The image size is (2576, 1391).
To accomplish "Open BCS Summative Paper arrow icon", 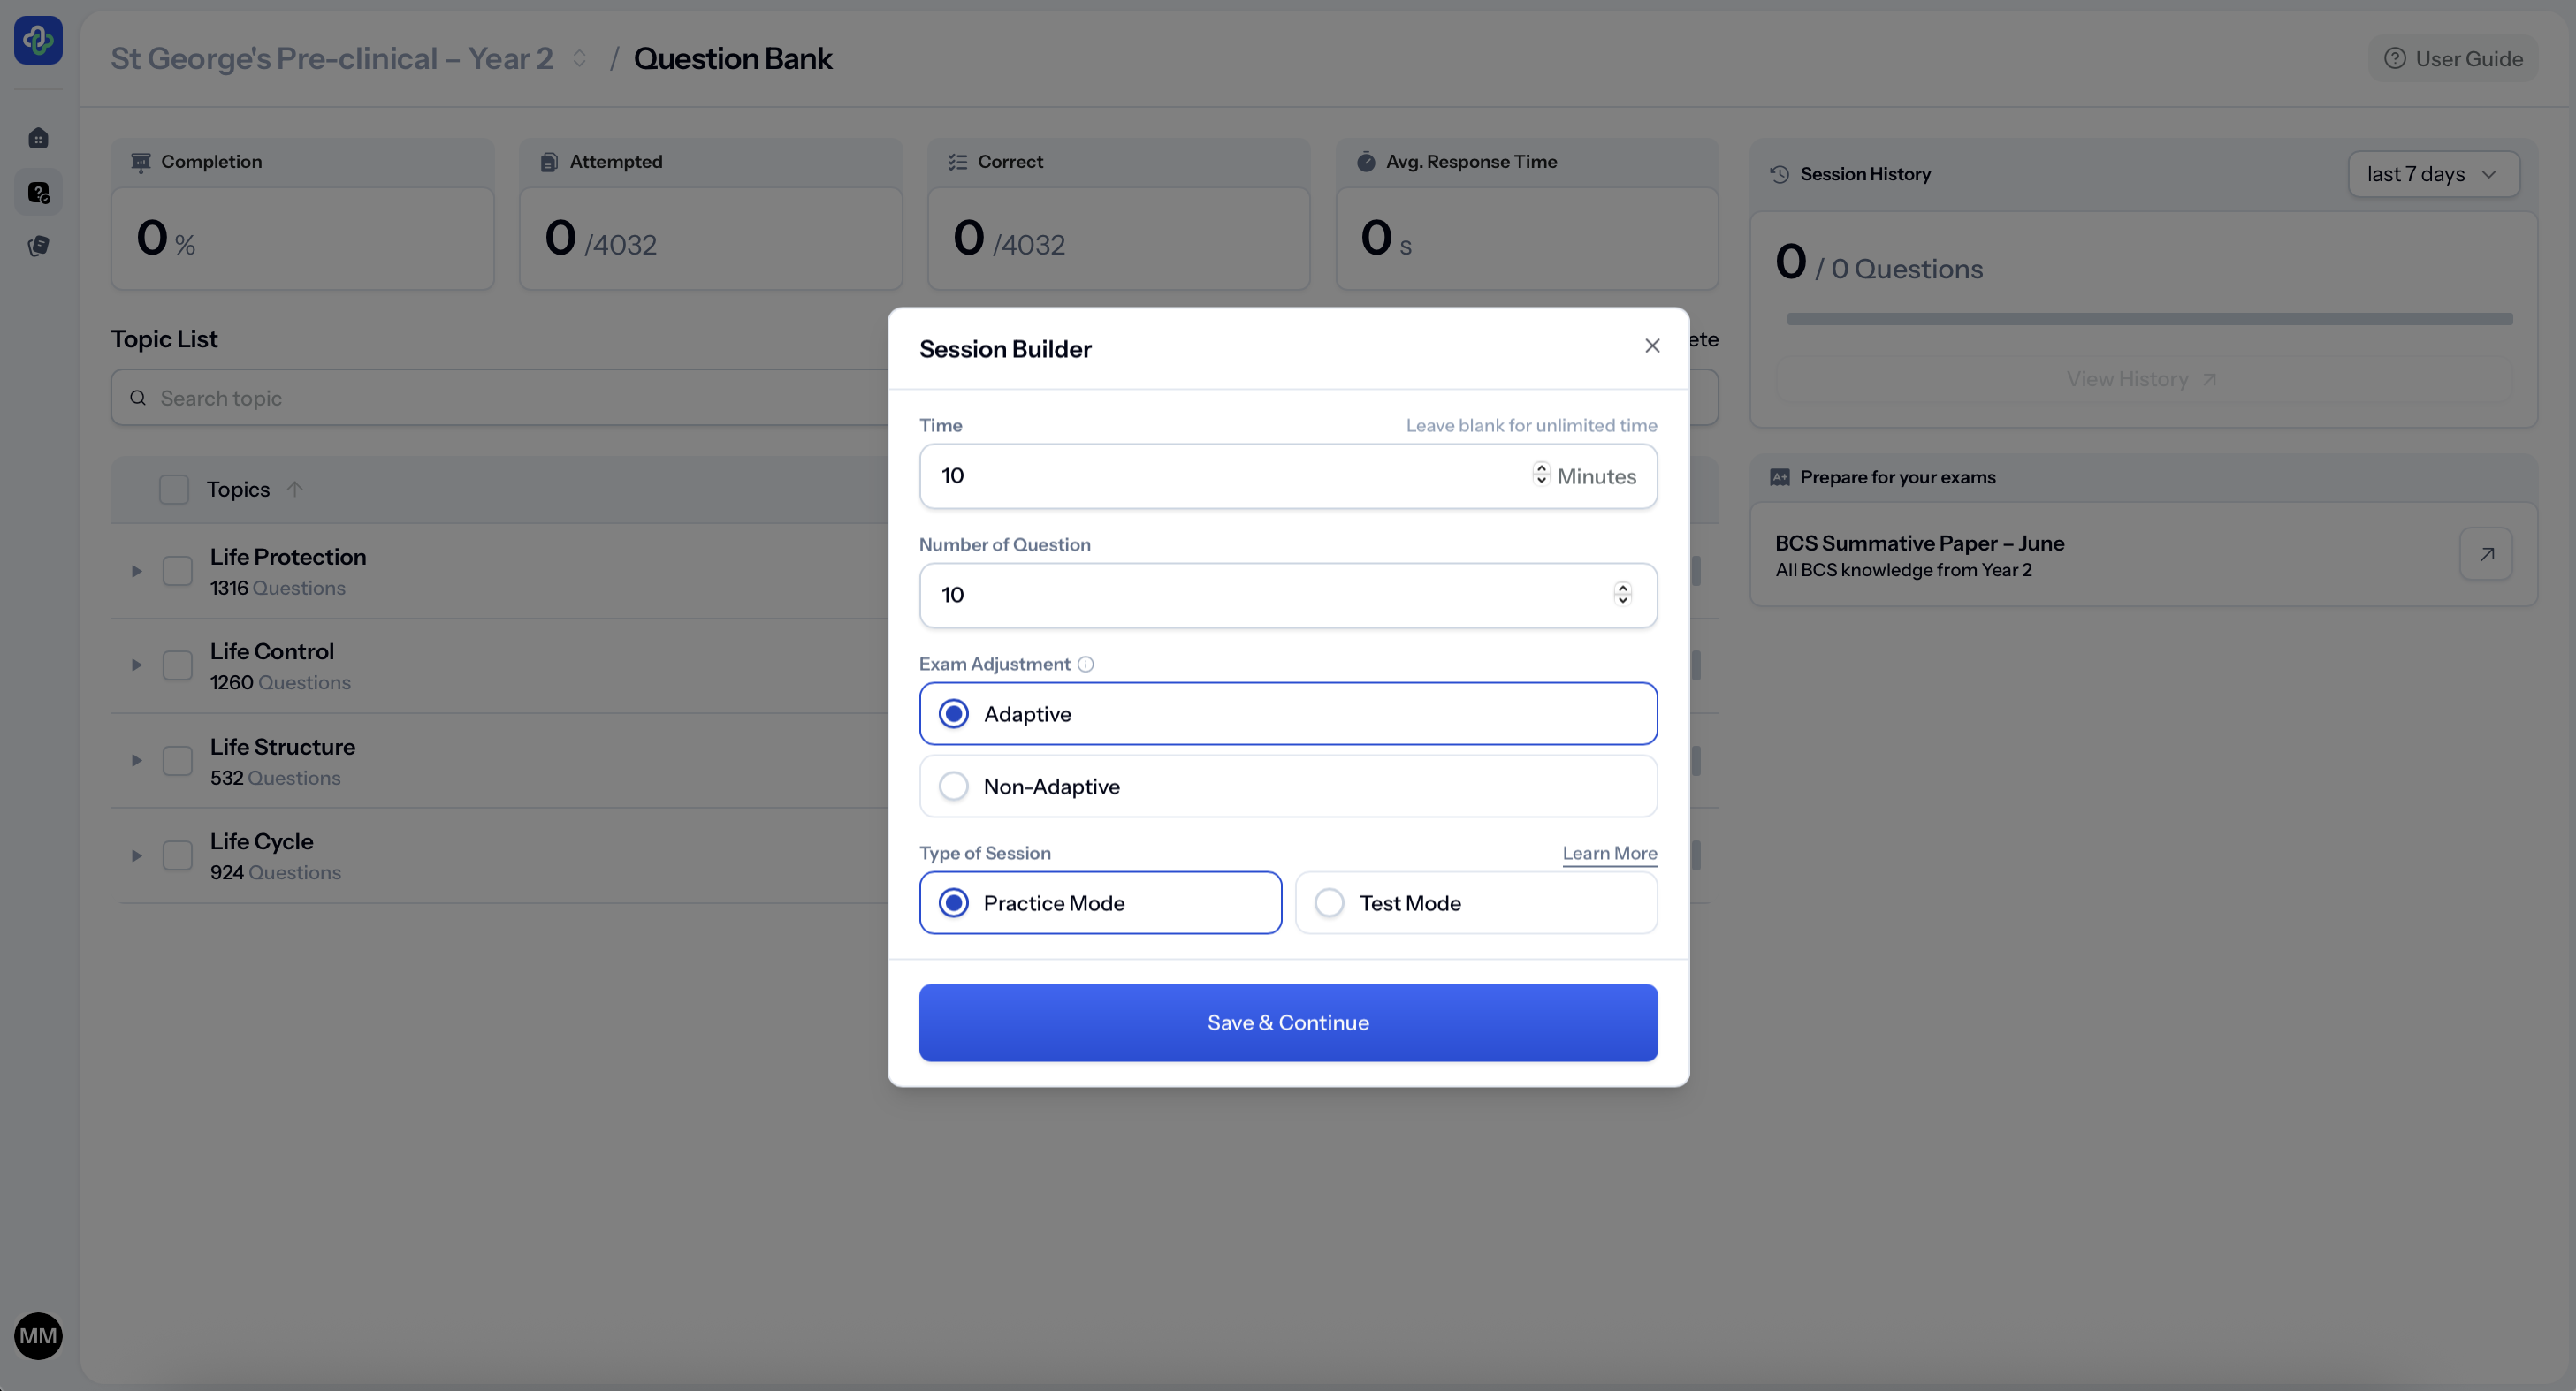I will pyautogui.click(x=2486, y=554).
